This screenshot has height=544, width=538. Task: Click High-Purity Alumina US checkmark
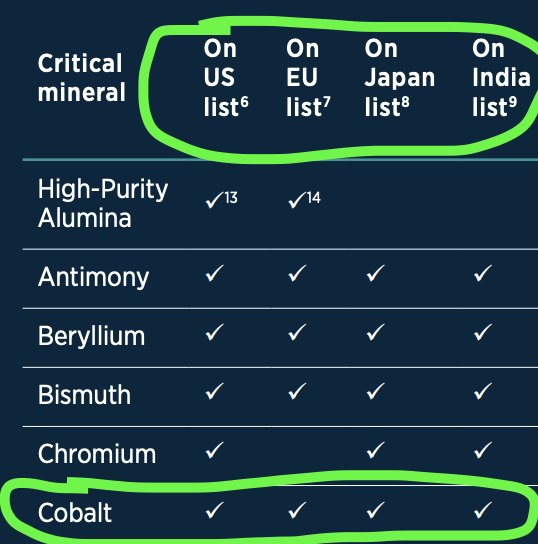coord(214,200)
